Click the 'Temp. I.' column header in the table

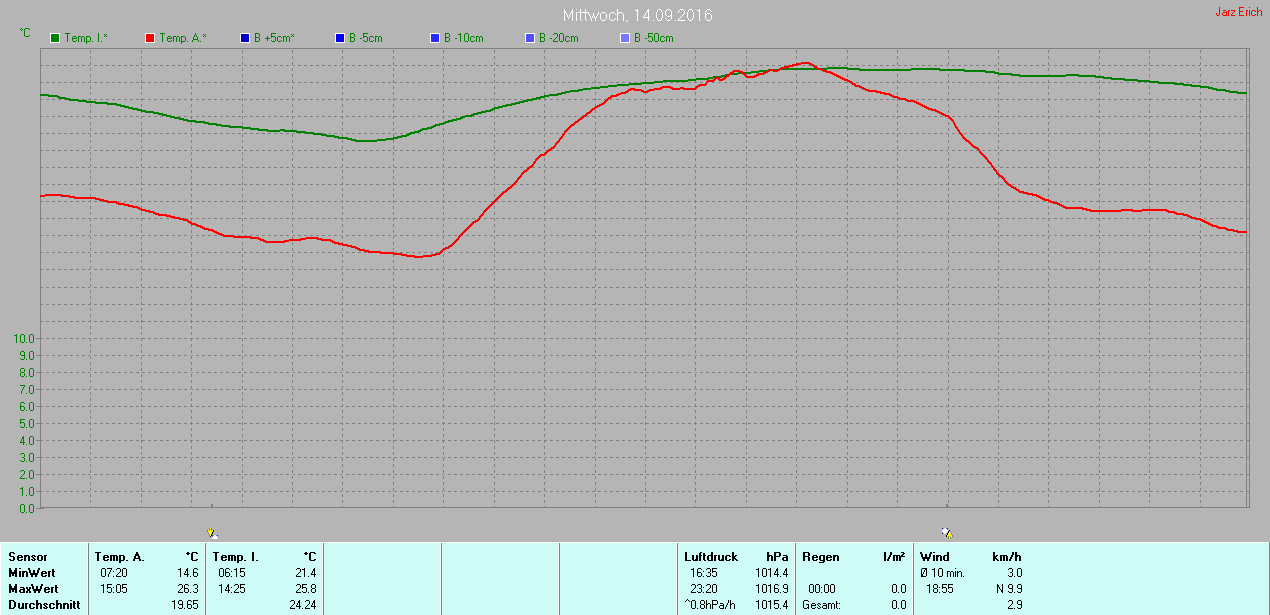[236, 557]
